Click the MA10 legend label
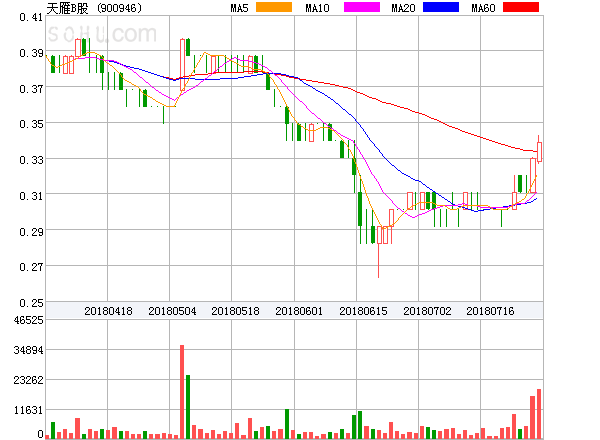The width and height of the screenshot is (600, 440). [317, 8]
